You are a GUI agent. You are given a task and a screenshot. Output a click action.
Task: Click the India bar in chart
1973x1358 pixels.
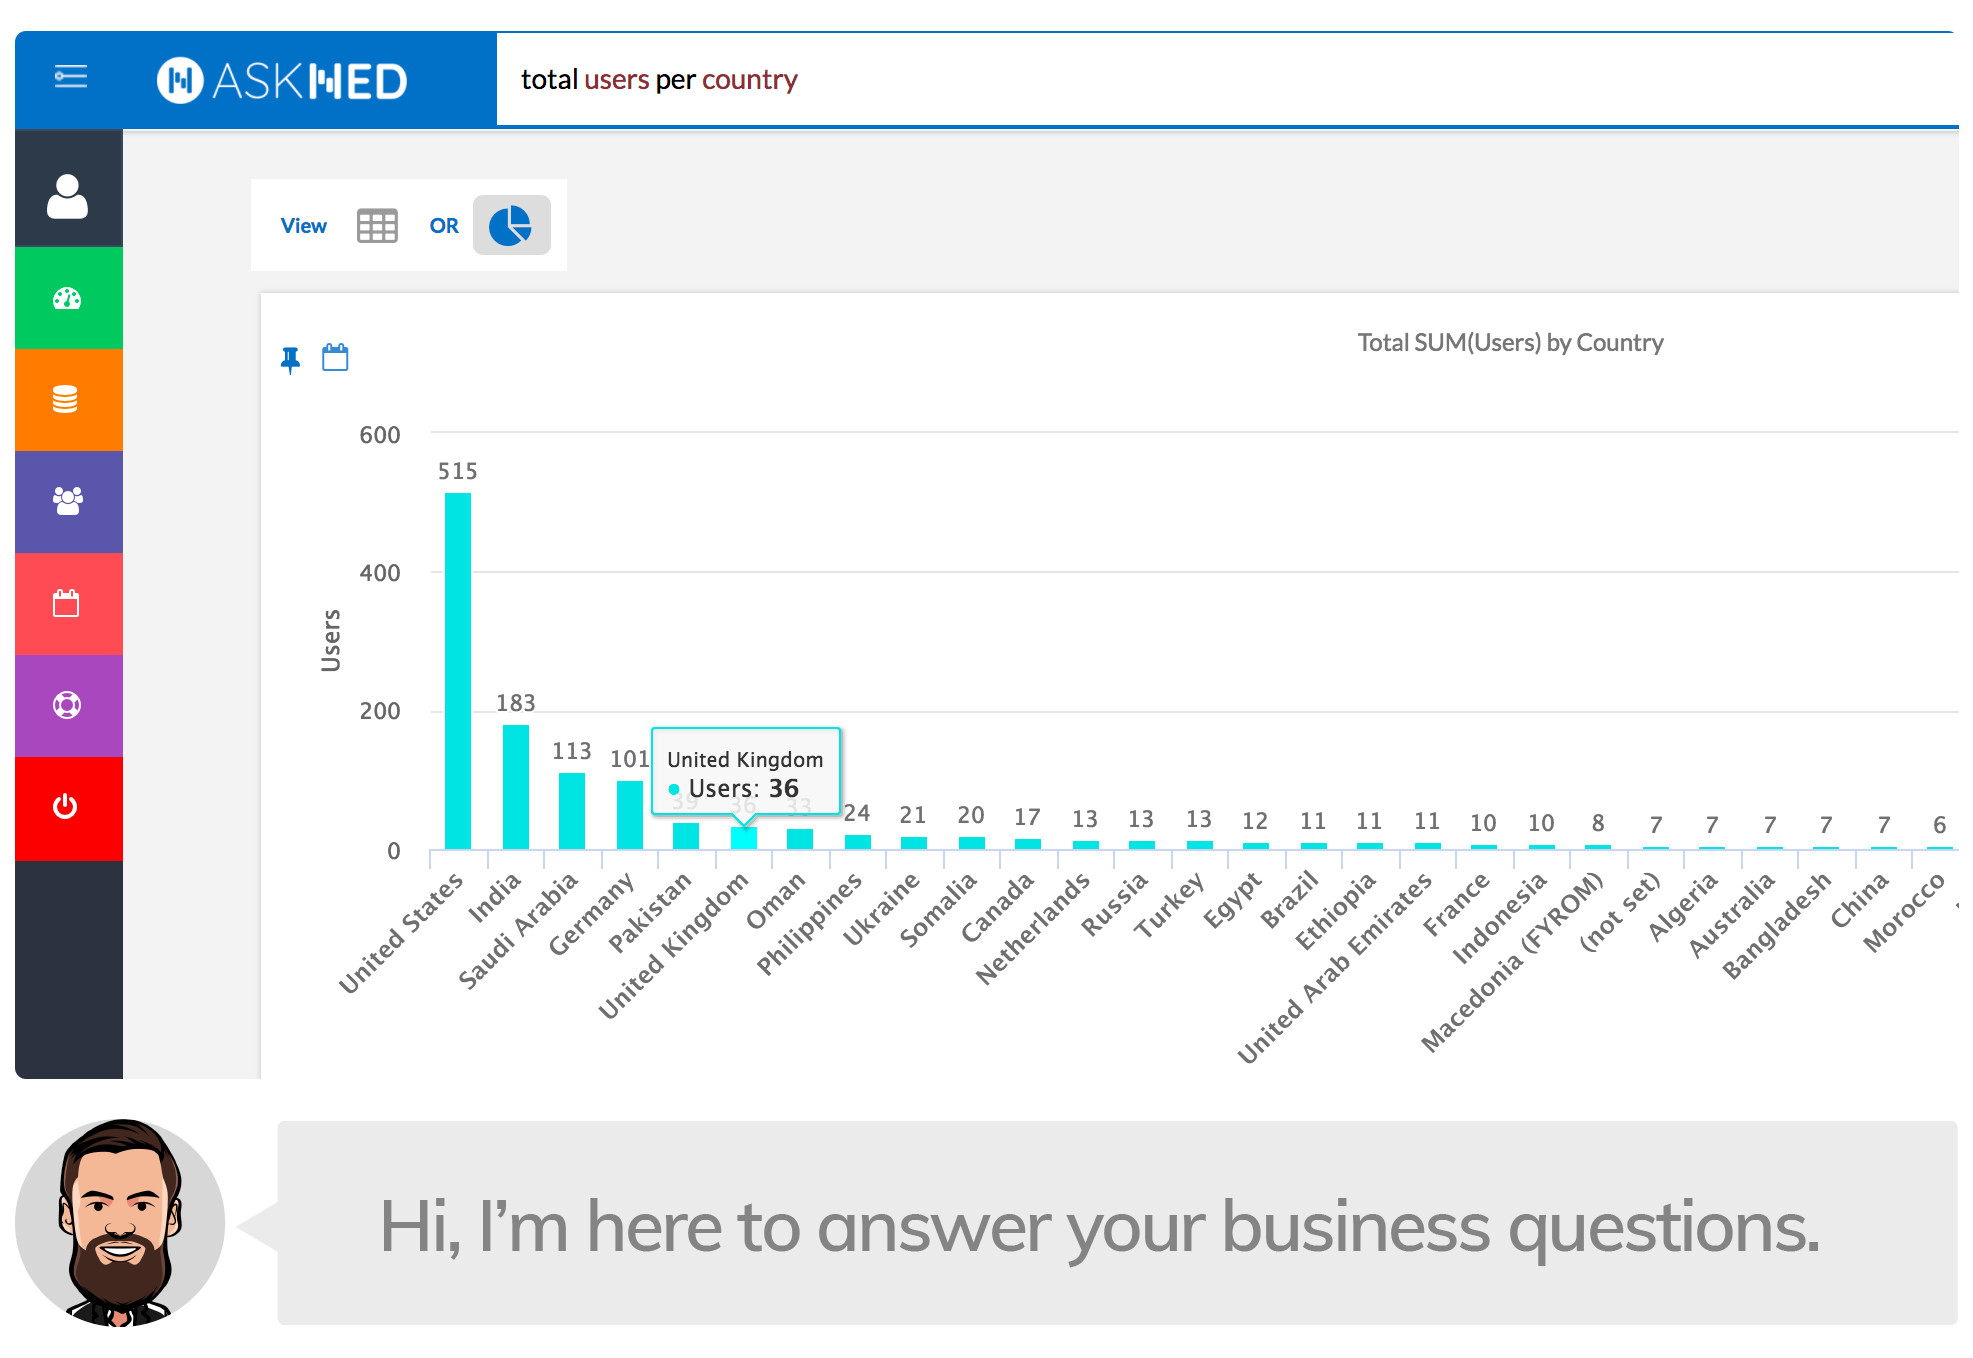coord(516,787)
